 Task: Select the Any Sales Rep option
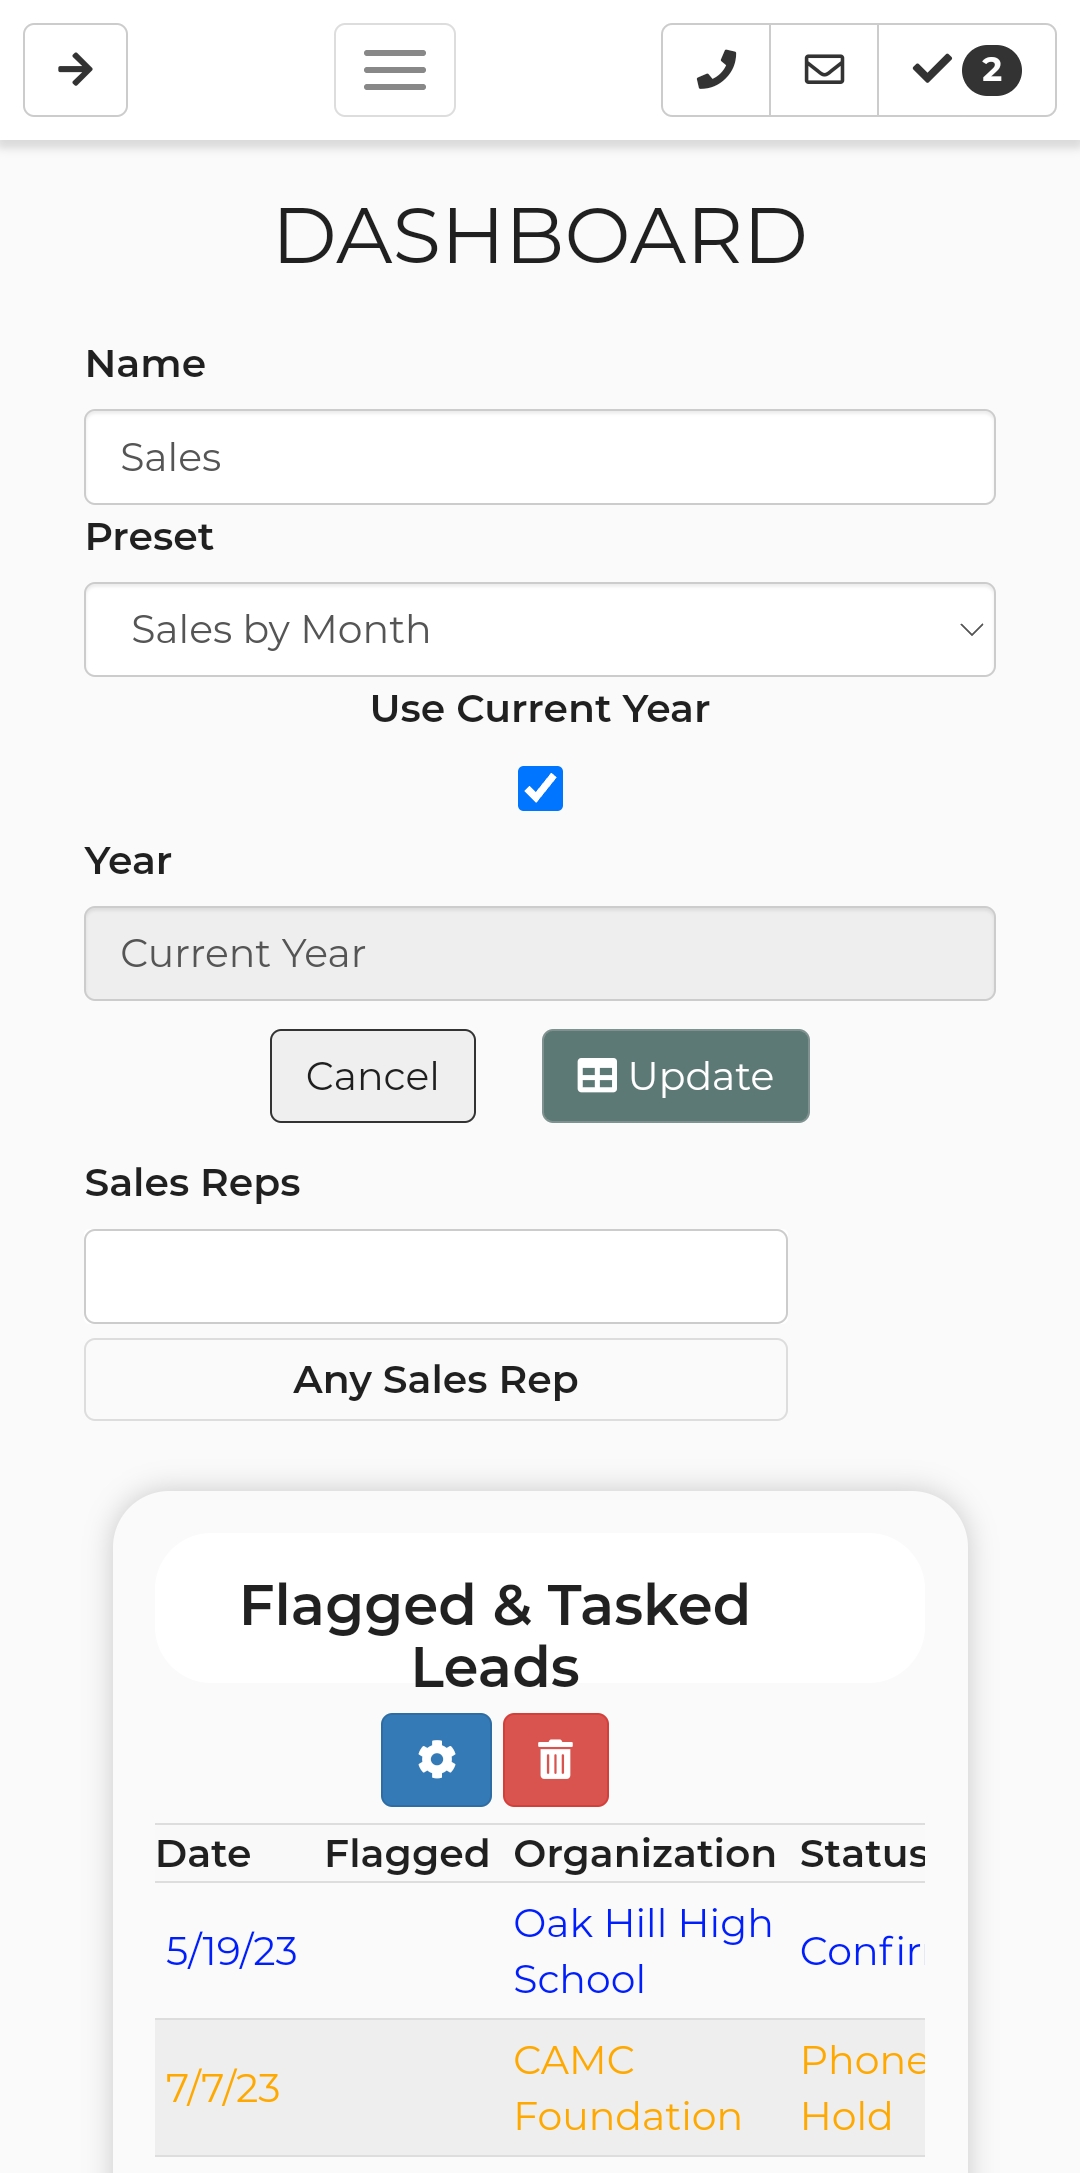tap(436, 1379)
